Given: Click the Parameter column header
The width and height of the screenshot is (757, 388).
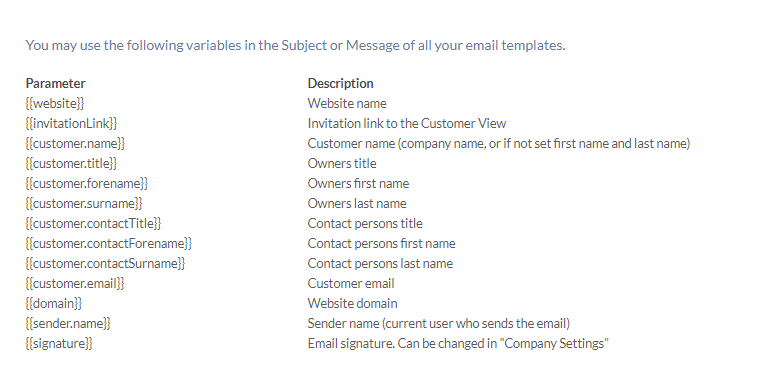Looking at the screenshot, I should pyautogui.click(x=56, y=83).
